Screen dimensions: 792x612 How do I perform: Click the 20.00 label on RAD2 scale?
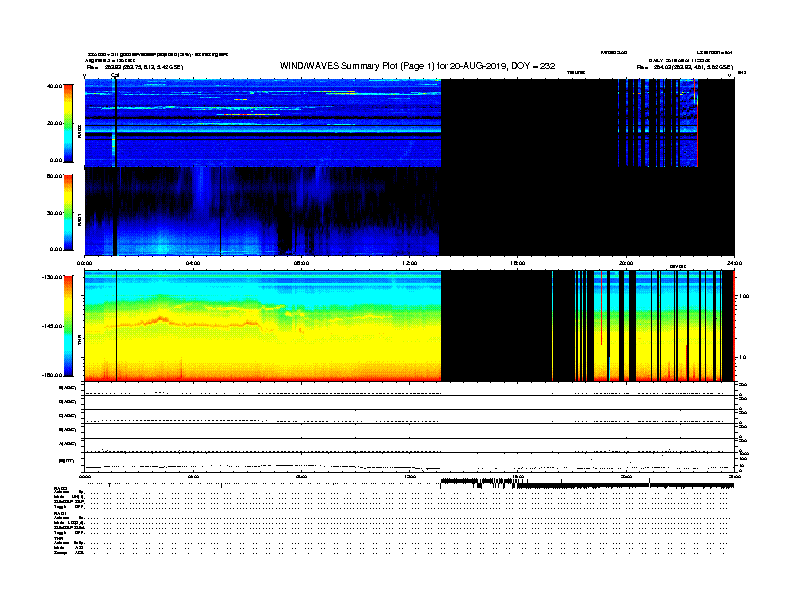pos(55,123)
